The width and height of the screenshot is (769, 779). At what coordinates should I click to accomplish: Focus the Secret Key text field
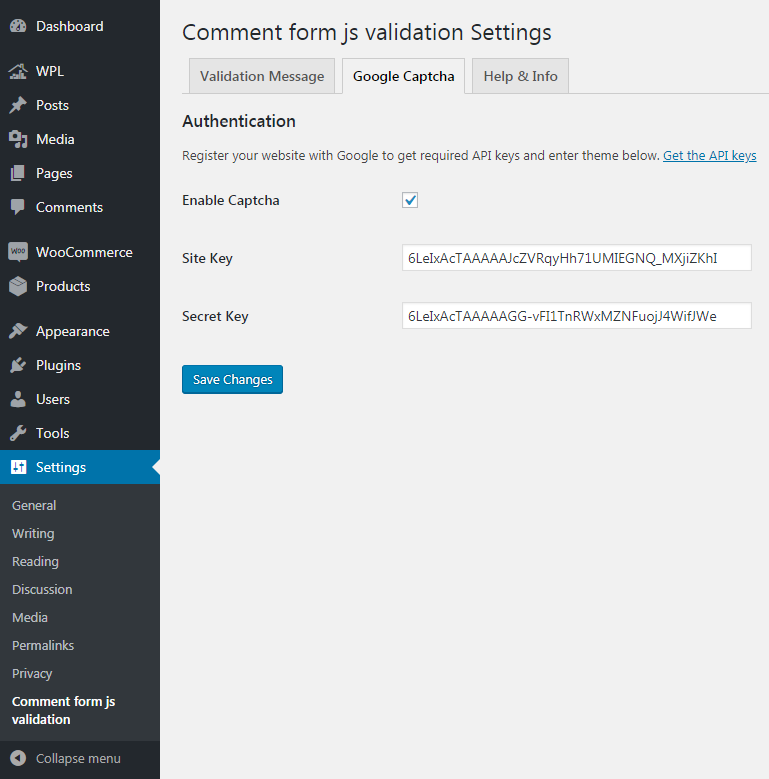coord(577,316)
